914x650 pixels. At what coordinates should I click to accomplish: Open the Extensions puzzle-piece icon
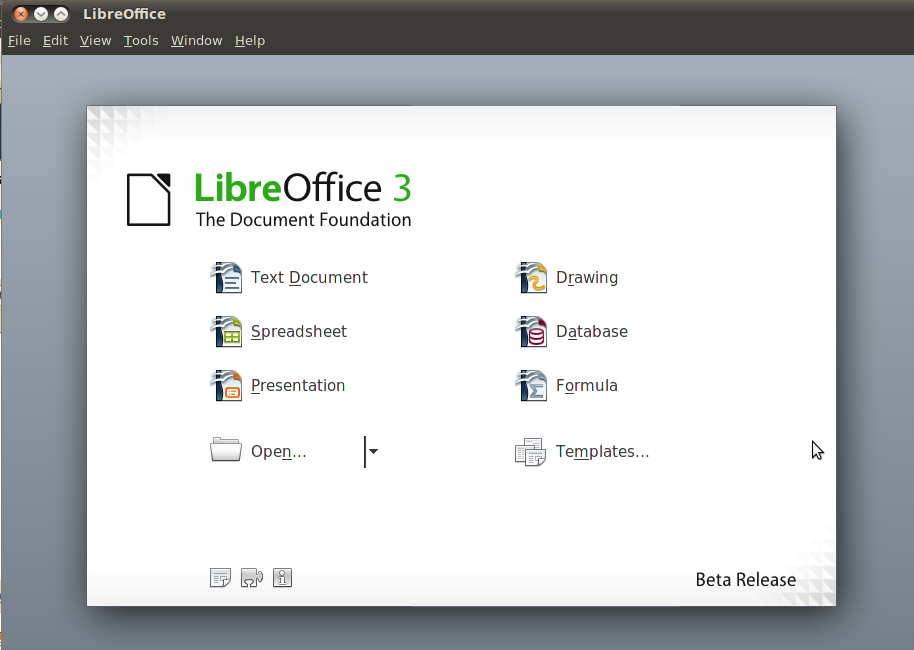[x=251, y=577]
